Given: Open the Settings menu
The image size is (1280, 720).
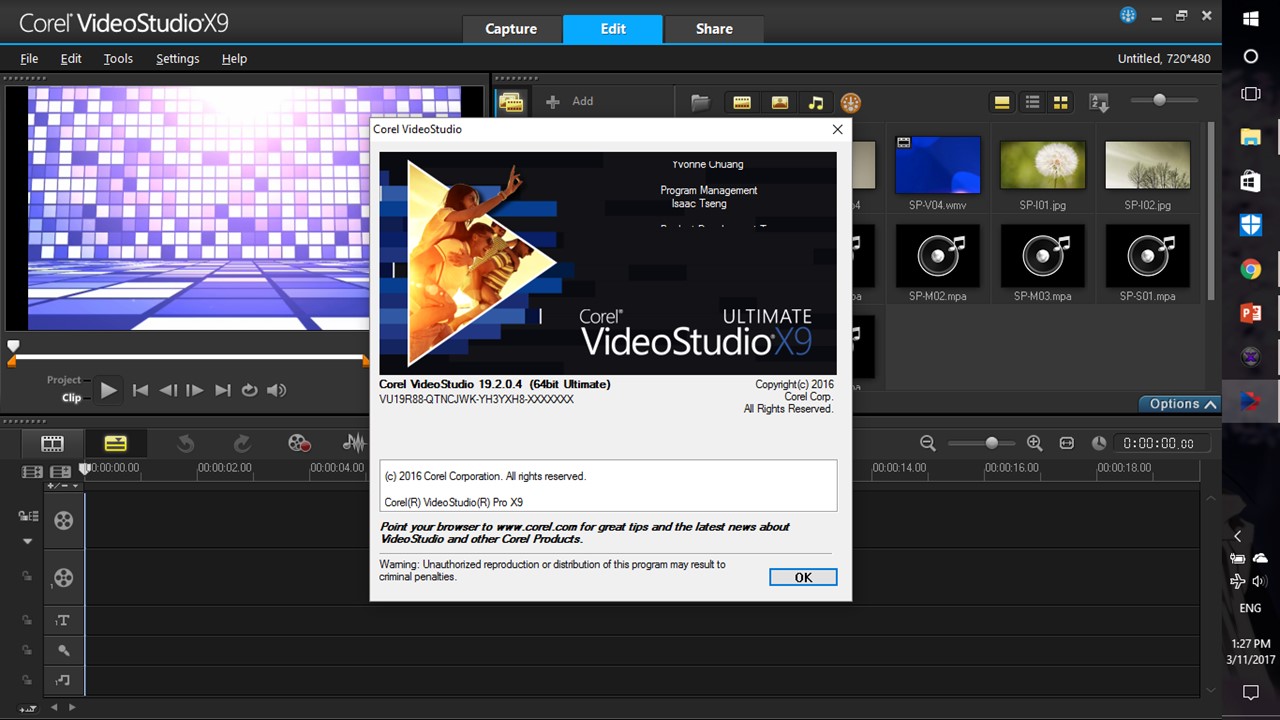Looking at the screenshot, I should click(177, 59).
